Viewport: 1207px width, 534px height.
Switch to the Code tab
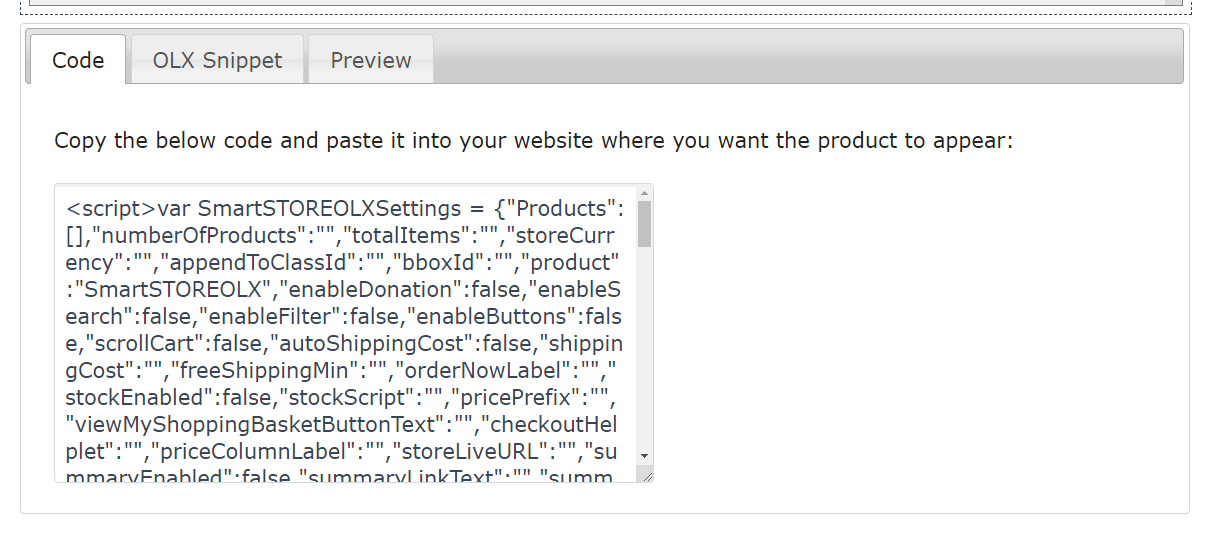(78, 60)
